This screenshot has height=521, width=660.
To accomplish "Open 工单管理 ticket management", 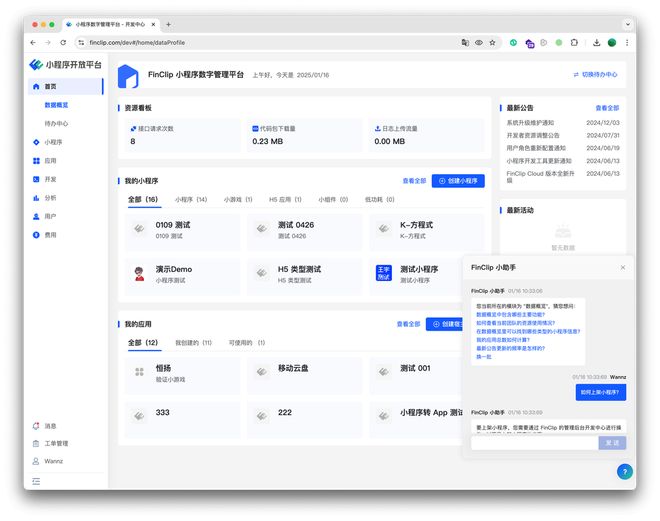I will (x=50, y=444).
